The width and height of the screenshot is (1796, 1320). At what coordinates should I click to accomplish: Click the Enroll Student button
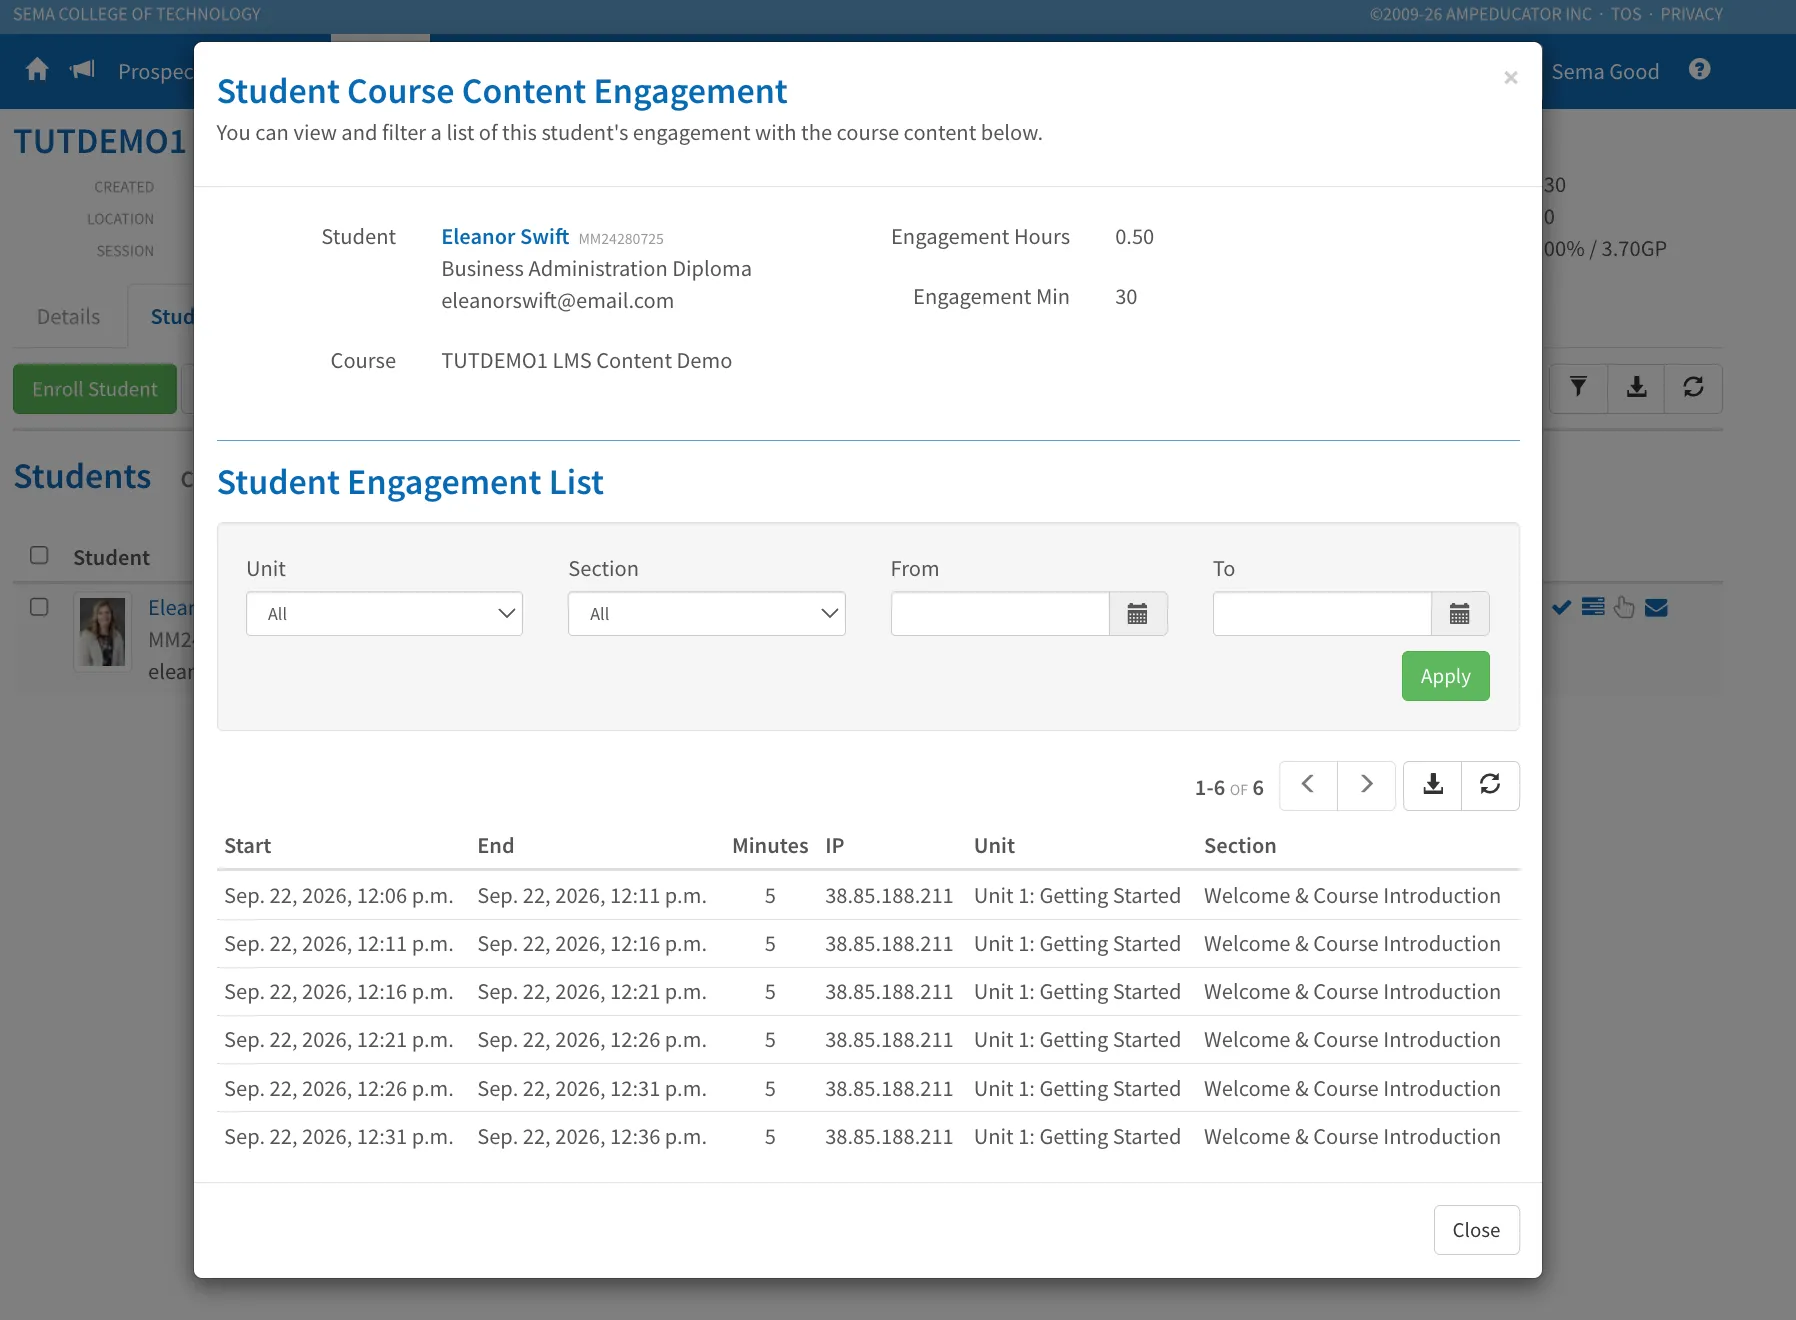coord(95,389)
